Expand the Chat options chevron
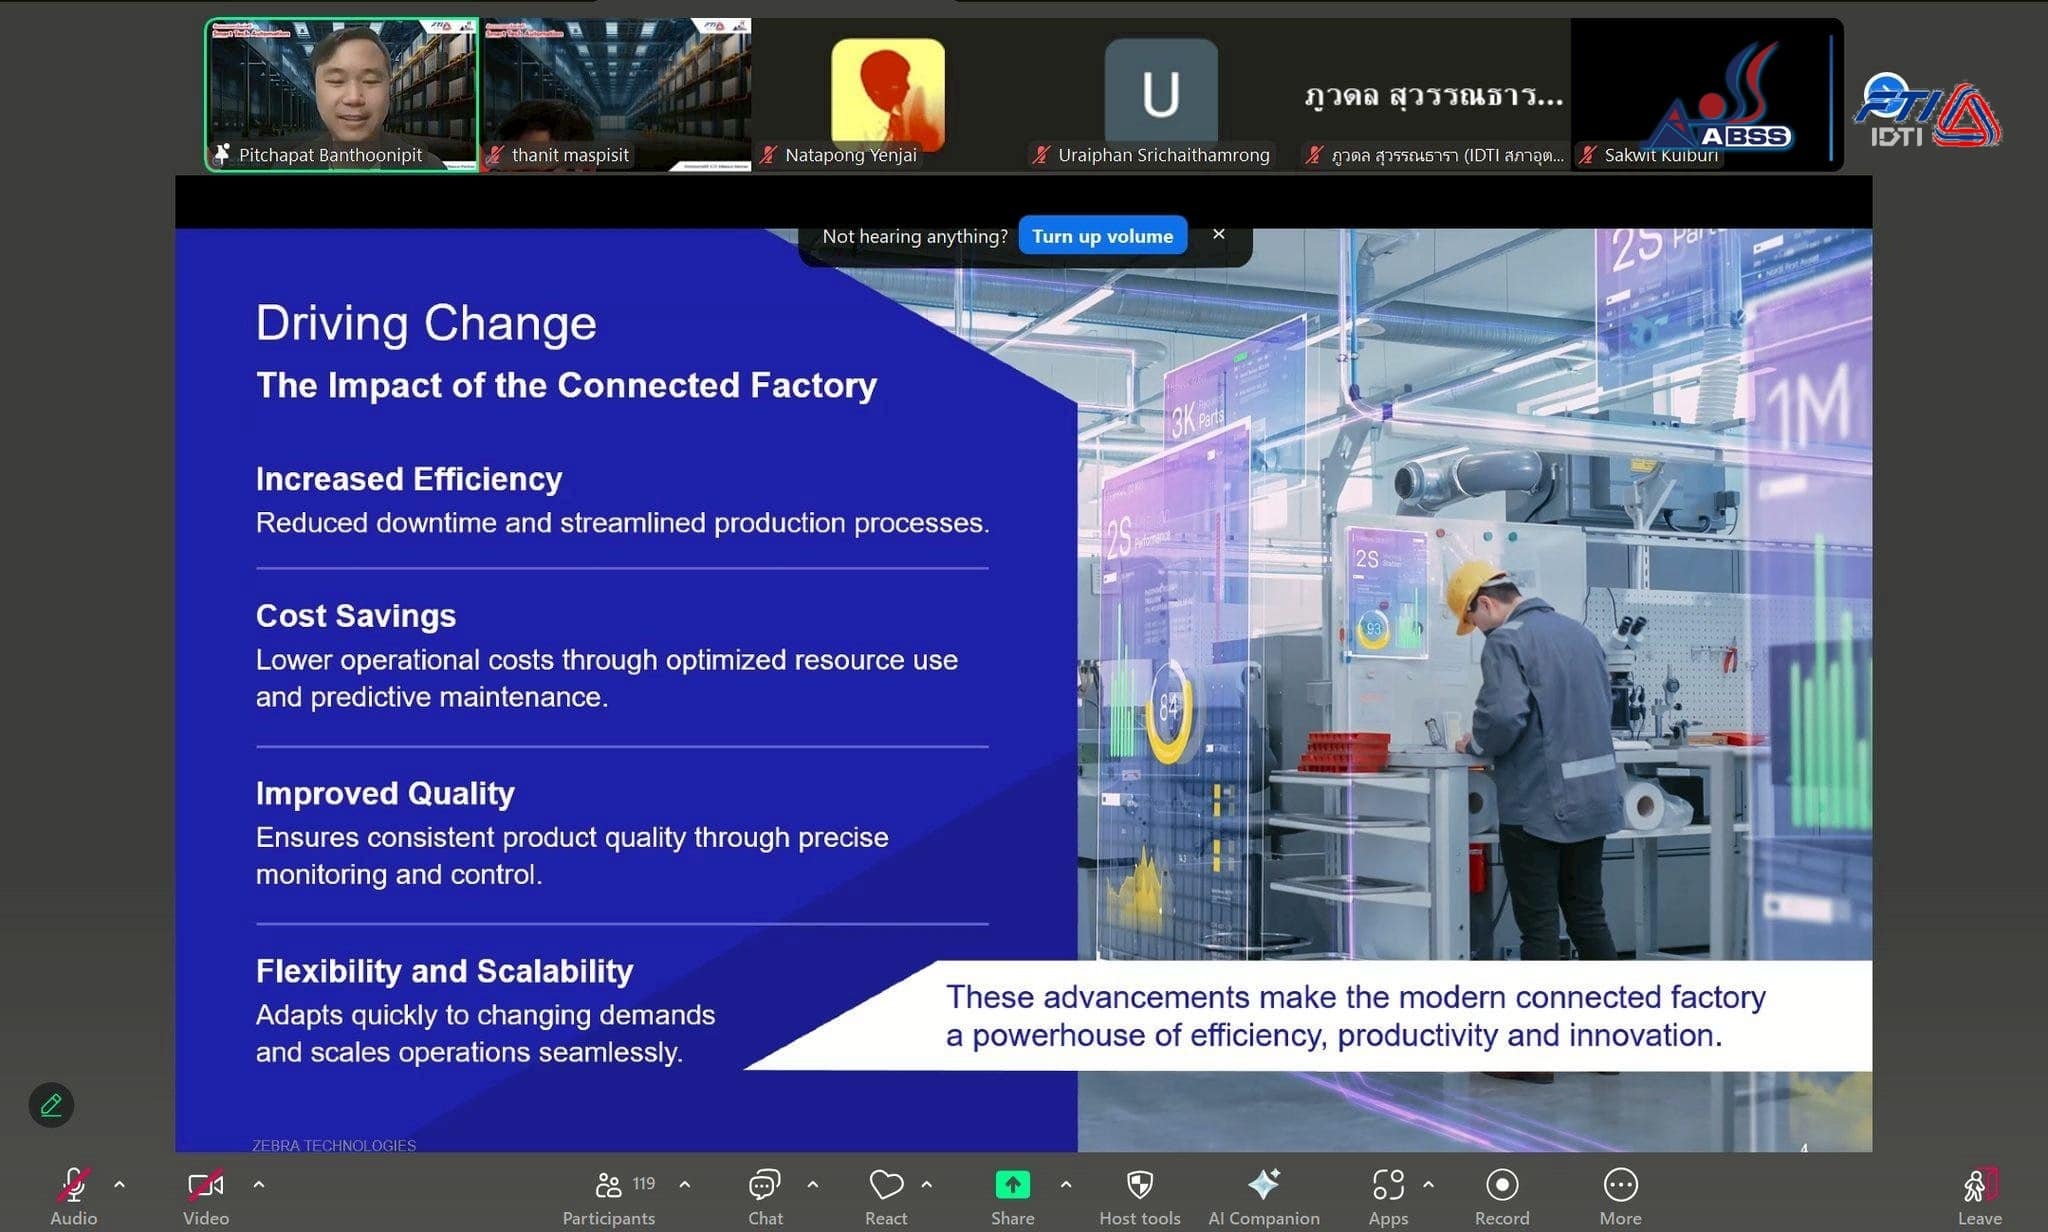 [812, 1185]
